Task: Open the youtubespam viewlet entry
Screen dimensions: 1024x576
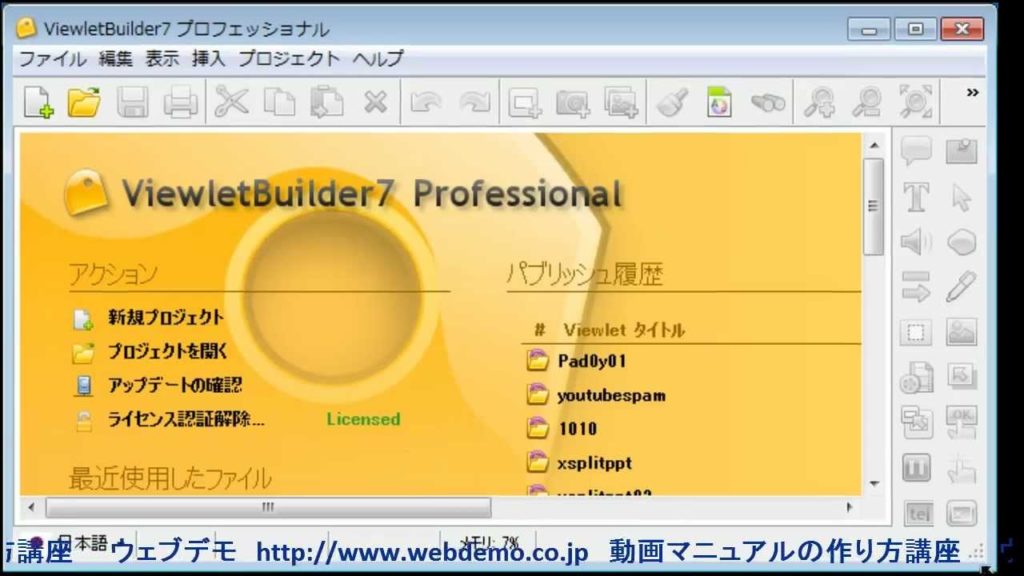Action: (x=611, y=395)
